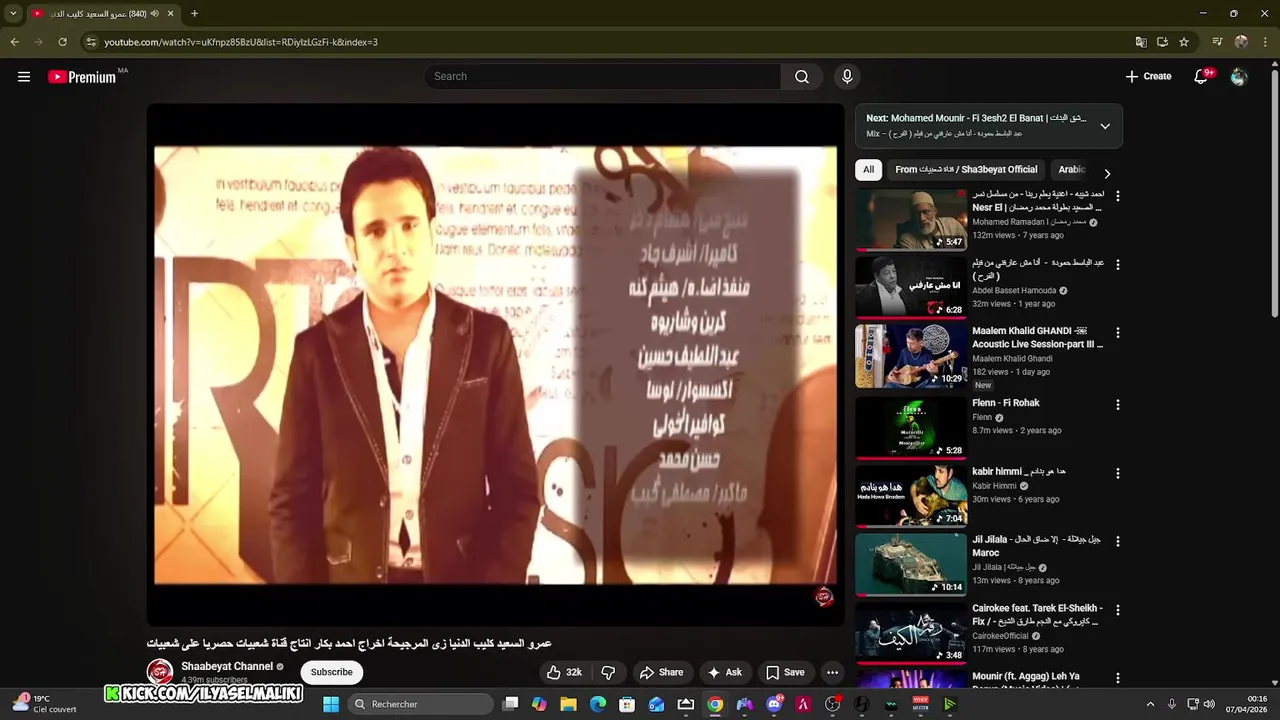
Task: Open Chrome three-dot menu
Action: (x=1264, y=42)
